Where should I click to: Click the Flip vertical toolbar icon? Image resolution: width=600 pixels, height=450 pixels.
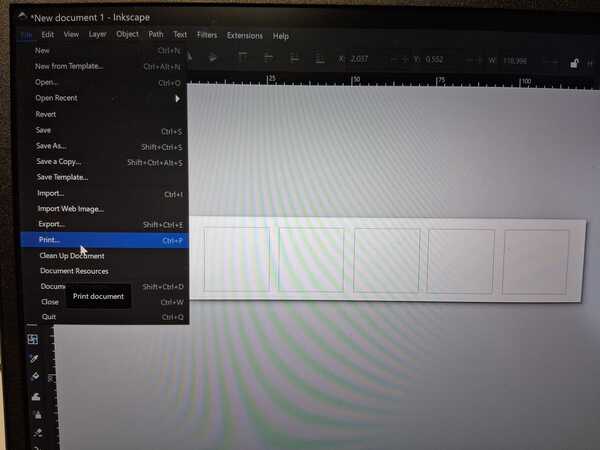pos(213,57)
